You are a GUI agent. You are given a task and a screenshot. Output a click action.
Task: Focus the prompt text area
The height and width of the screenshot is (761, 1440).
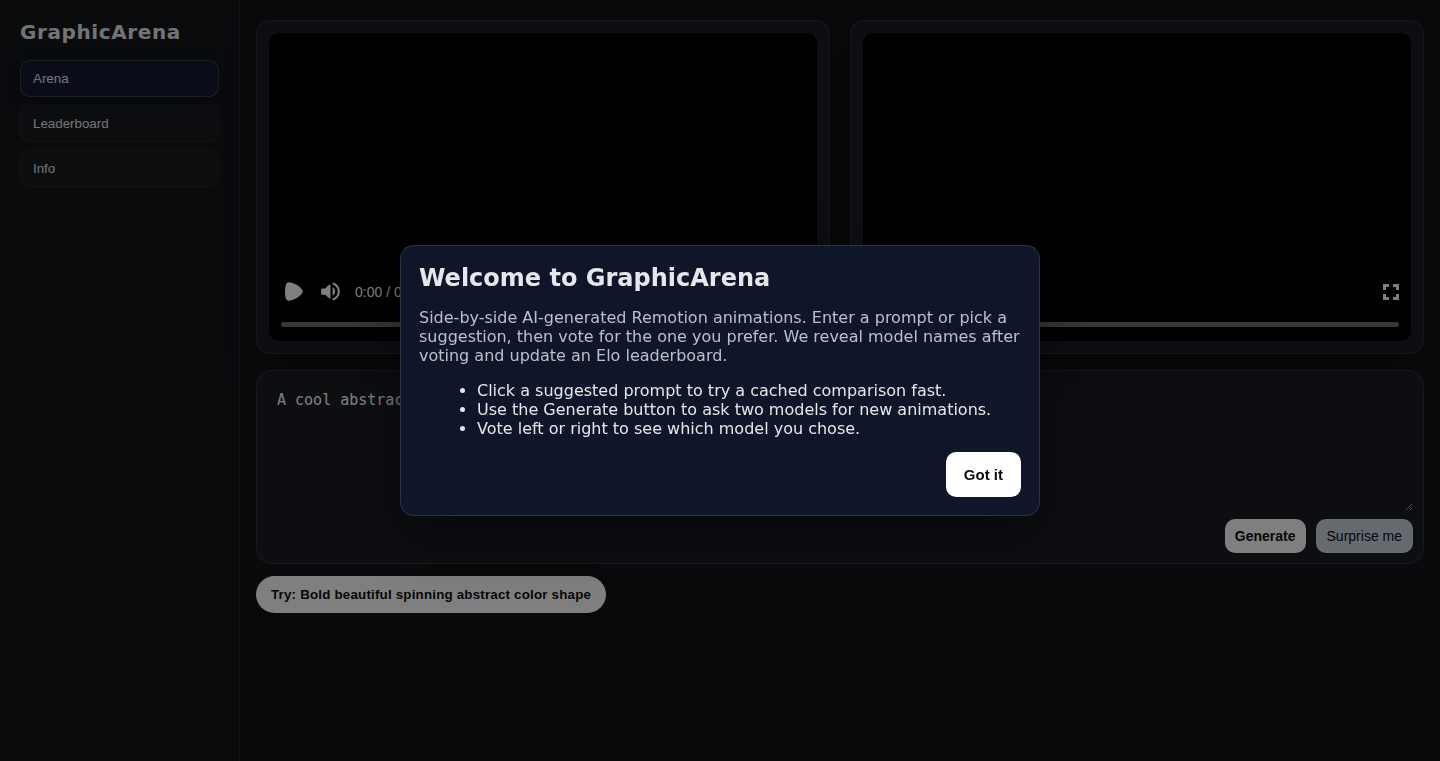click(x=840, y=446)
